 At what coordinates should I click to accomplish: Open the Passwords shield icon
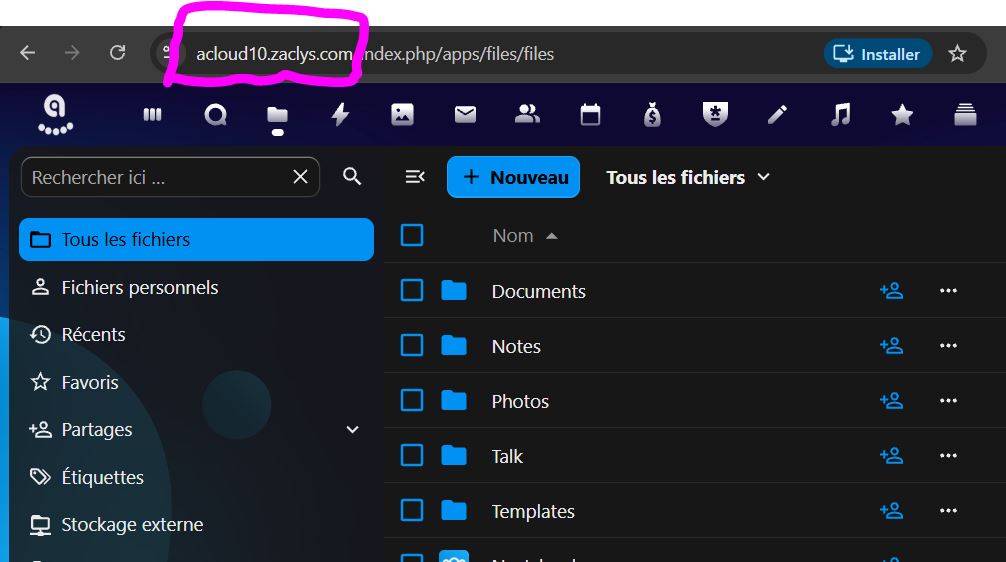click(x=715, y=115)
